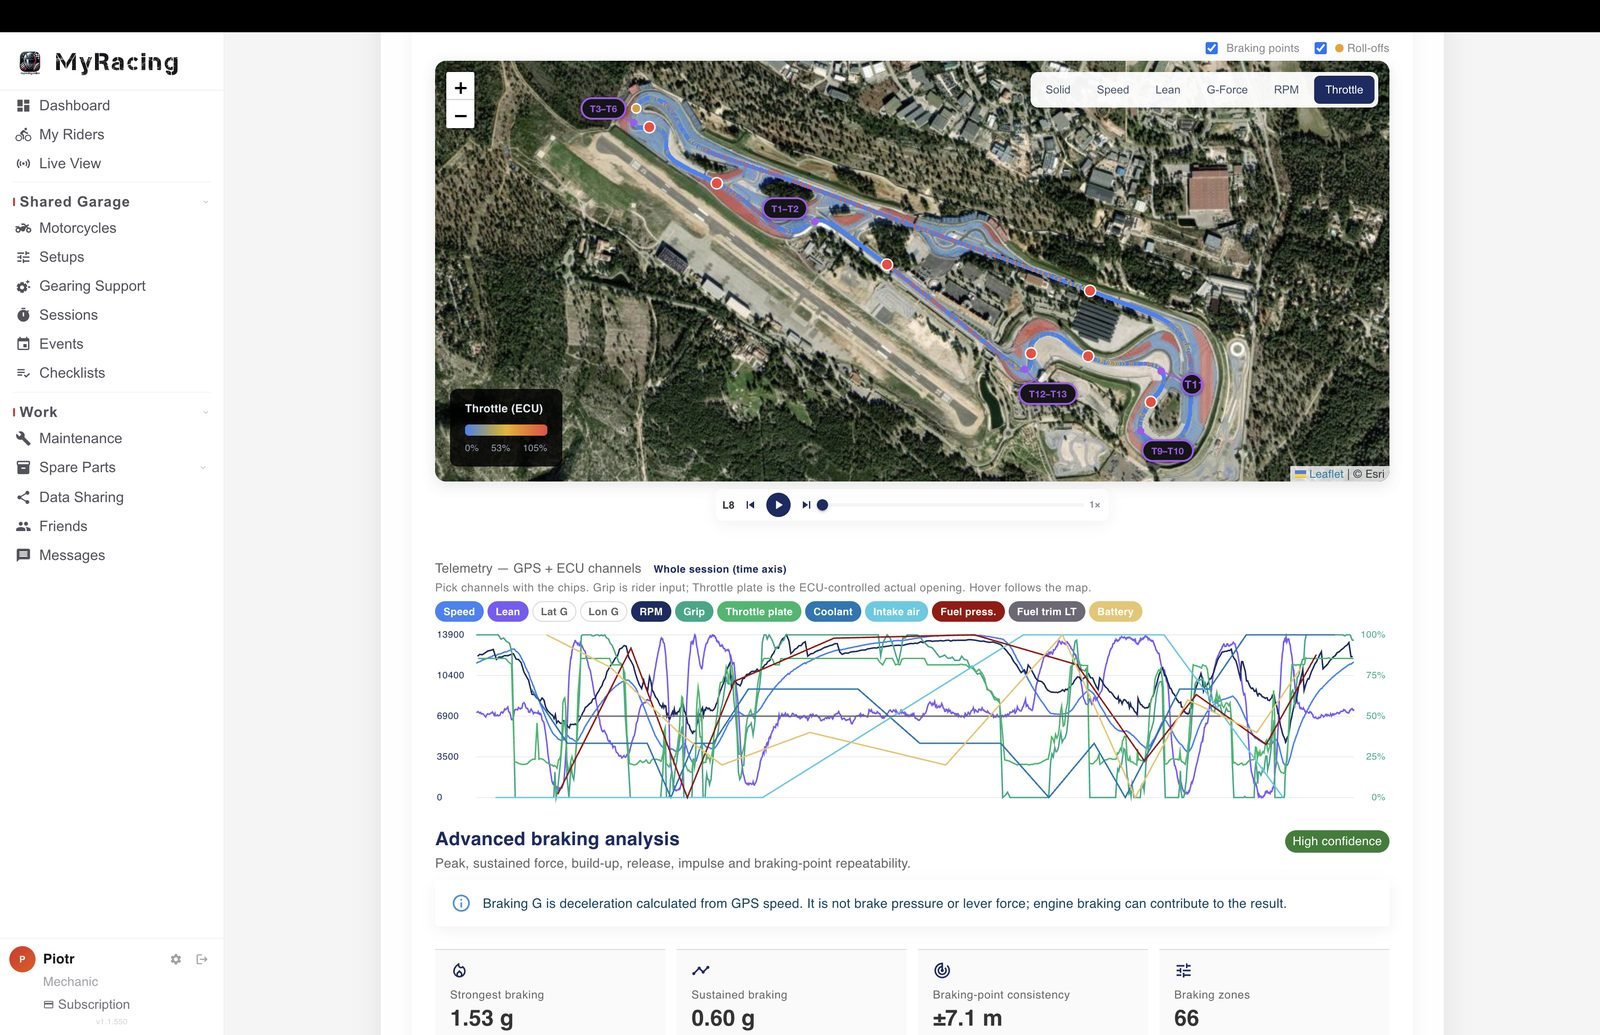Click the Braking-point consistency target icon
Viewport: 1600px width, 1035px height.
coord(942,970)
